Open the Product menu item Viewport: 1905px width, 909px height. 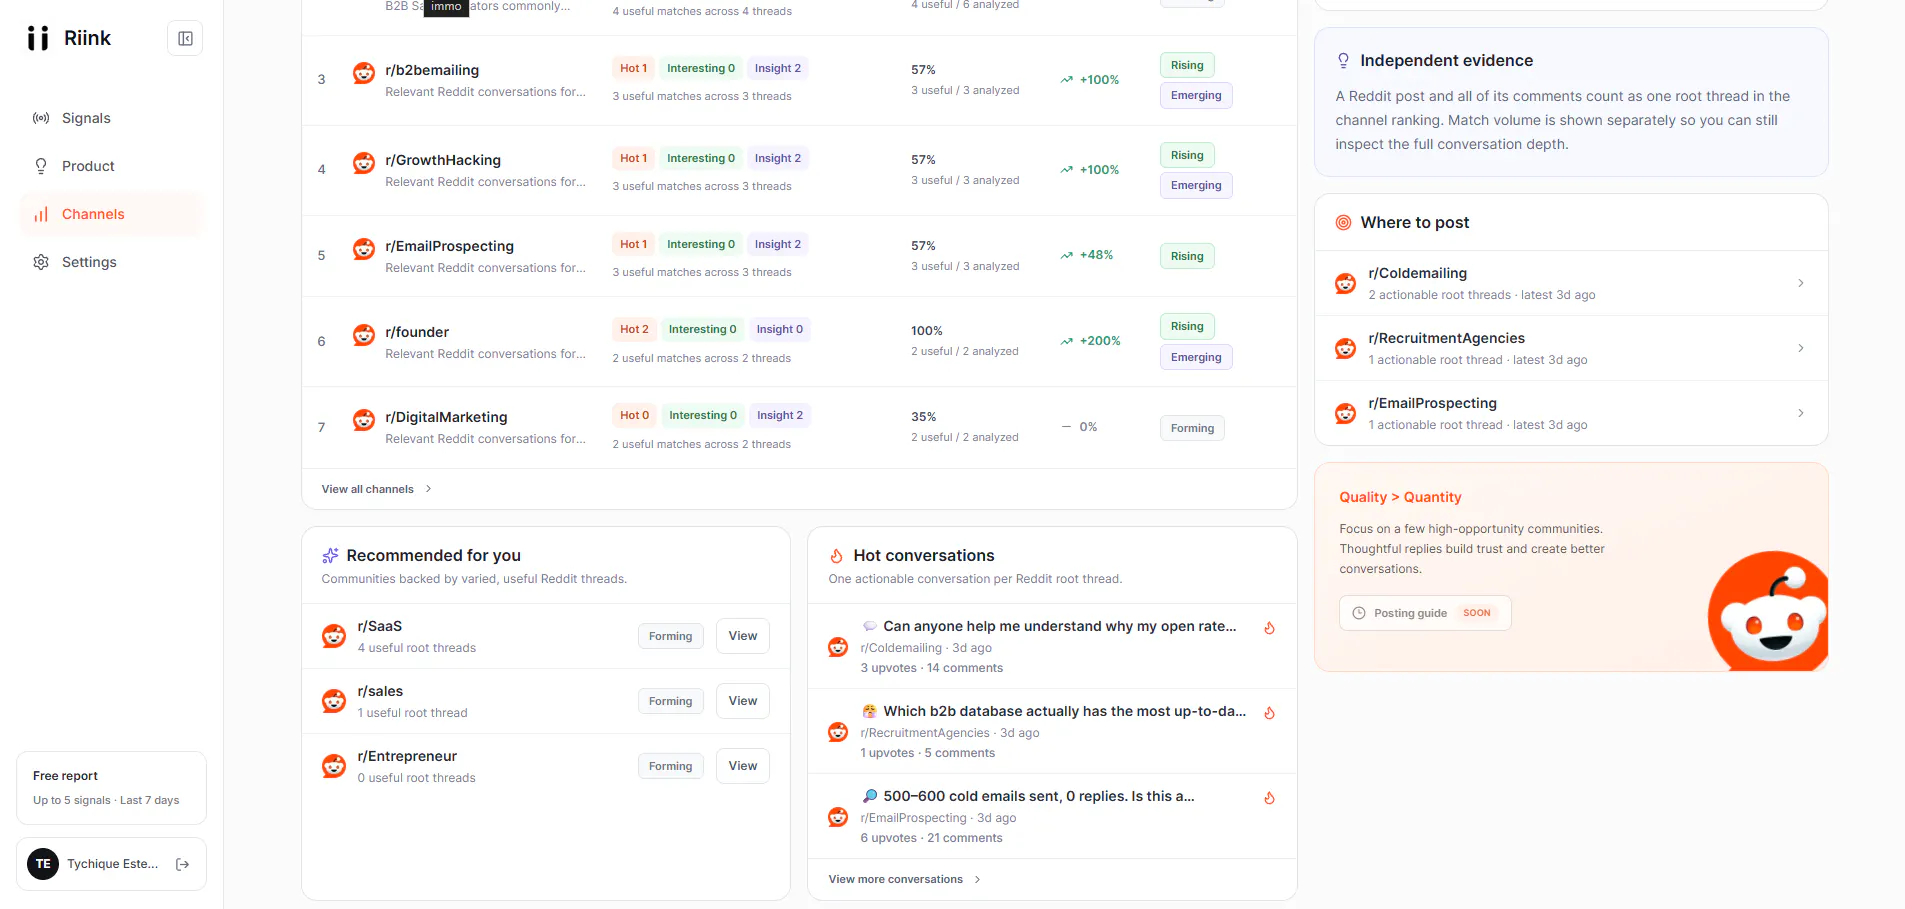(x=111, y=166)
